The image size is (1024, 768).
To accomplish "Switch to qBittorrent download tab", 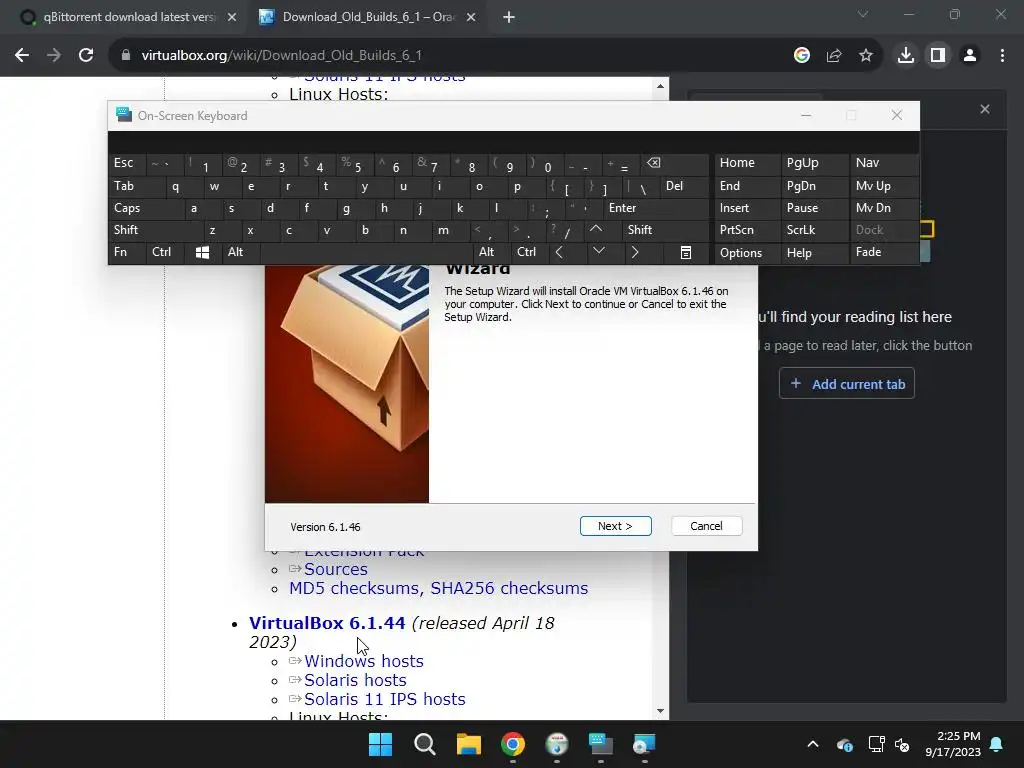I will (128, 18).
